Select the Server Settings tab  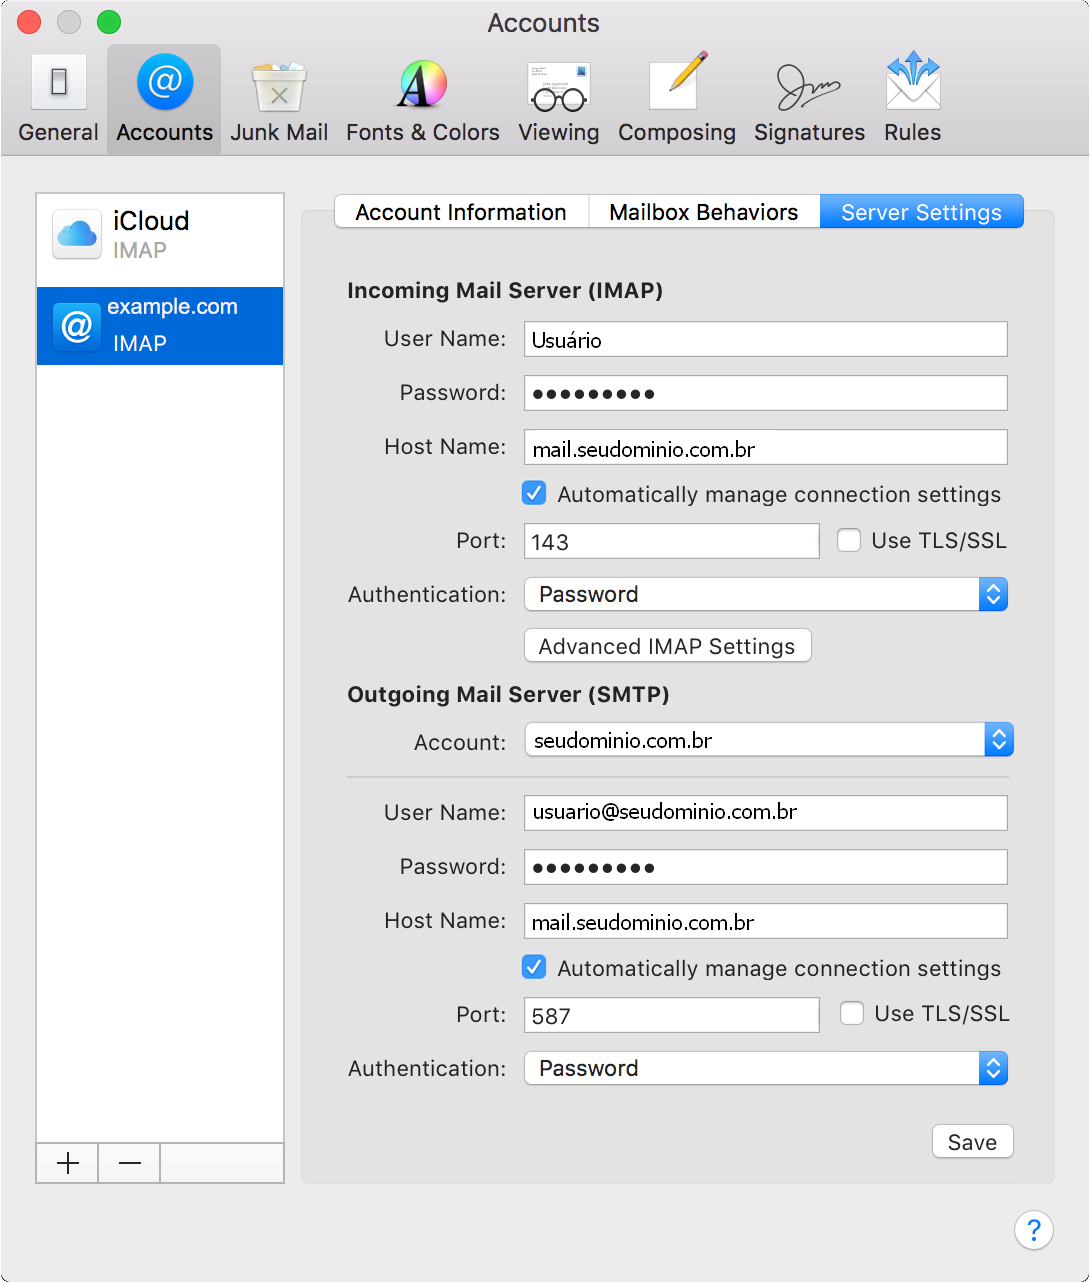[x=921, y=212]
